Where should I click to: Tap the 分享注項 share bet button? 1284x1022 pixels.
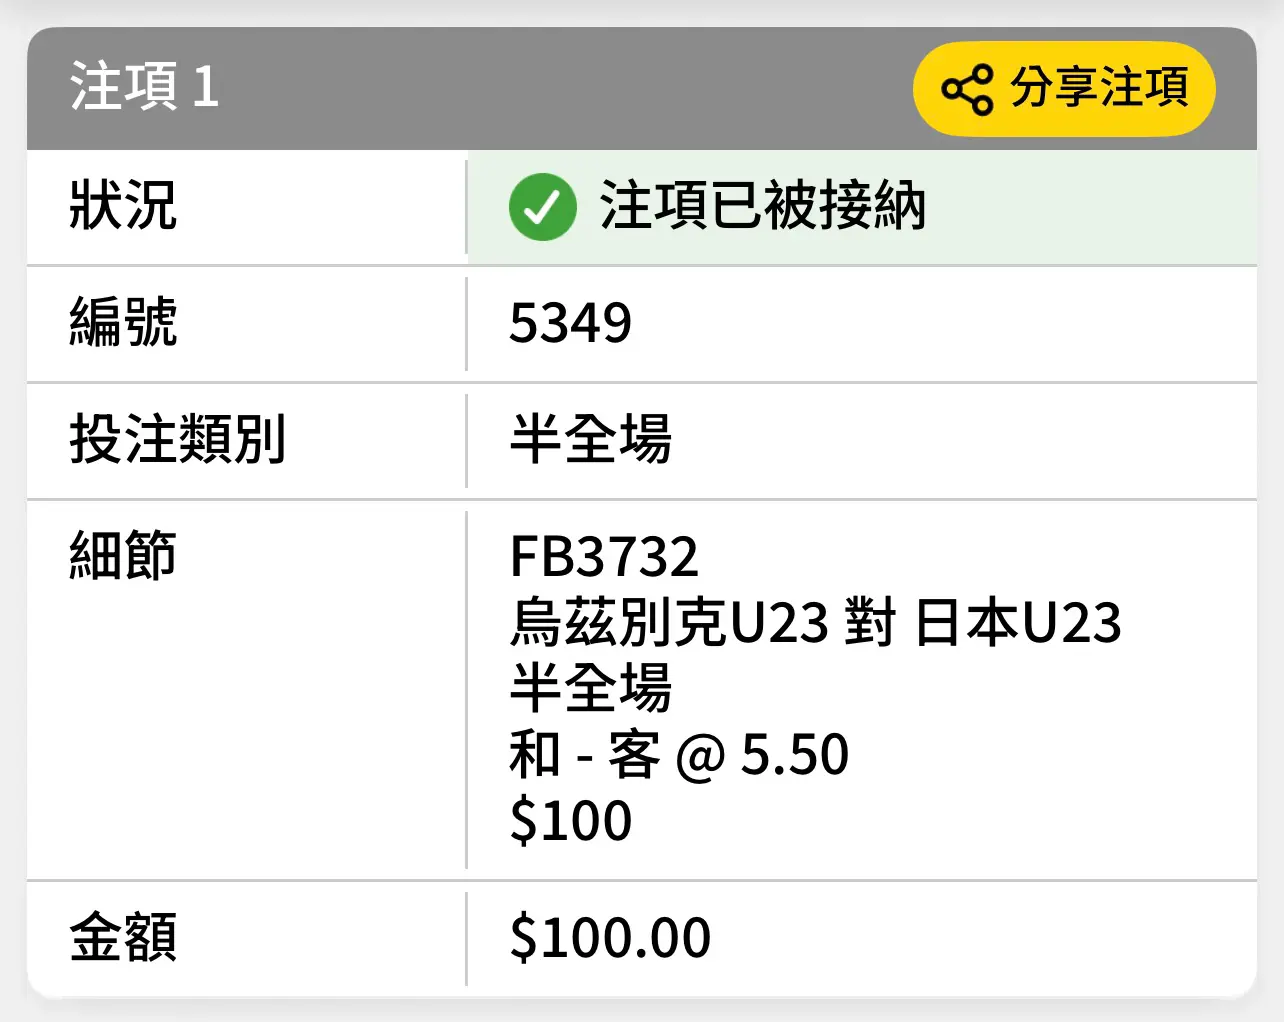click(1064, 89)
